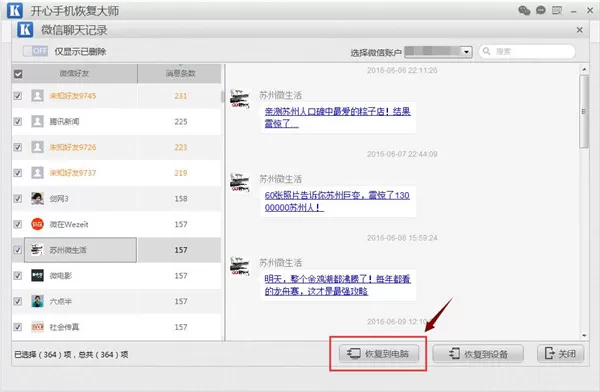Image resolution: width=600 pixels, height=392 pixels.
Task: Sort by 微信好友 column header
Action: (74, 73)
